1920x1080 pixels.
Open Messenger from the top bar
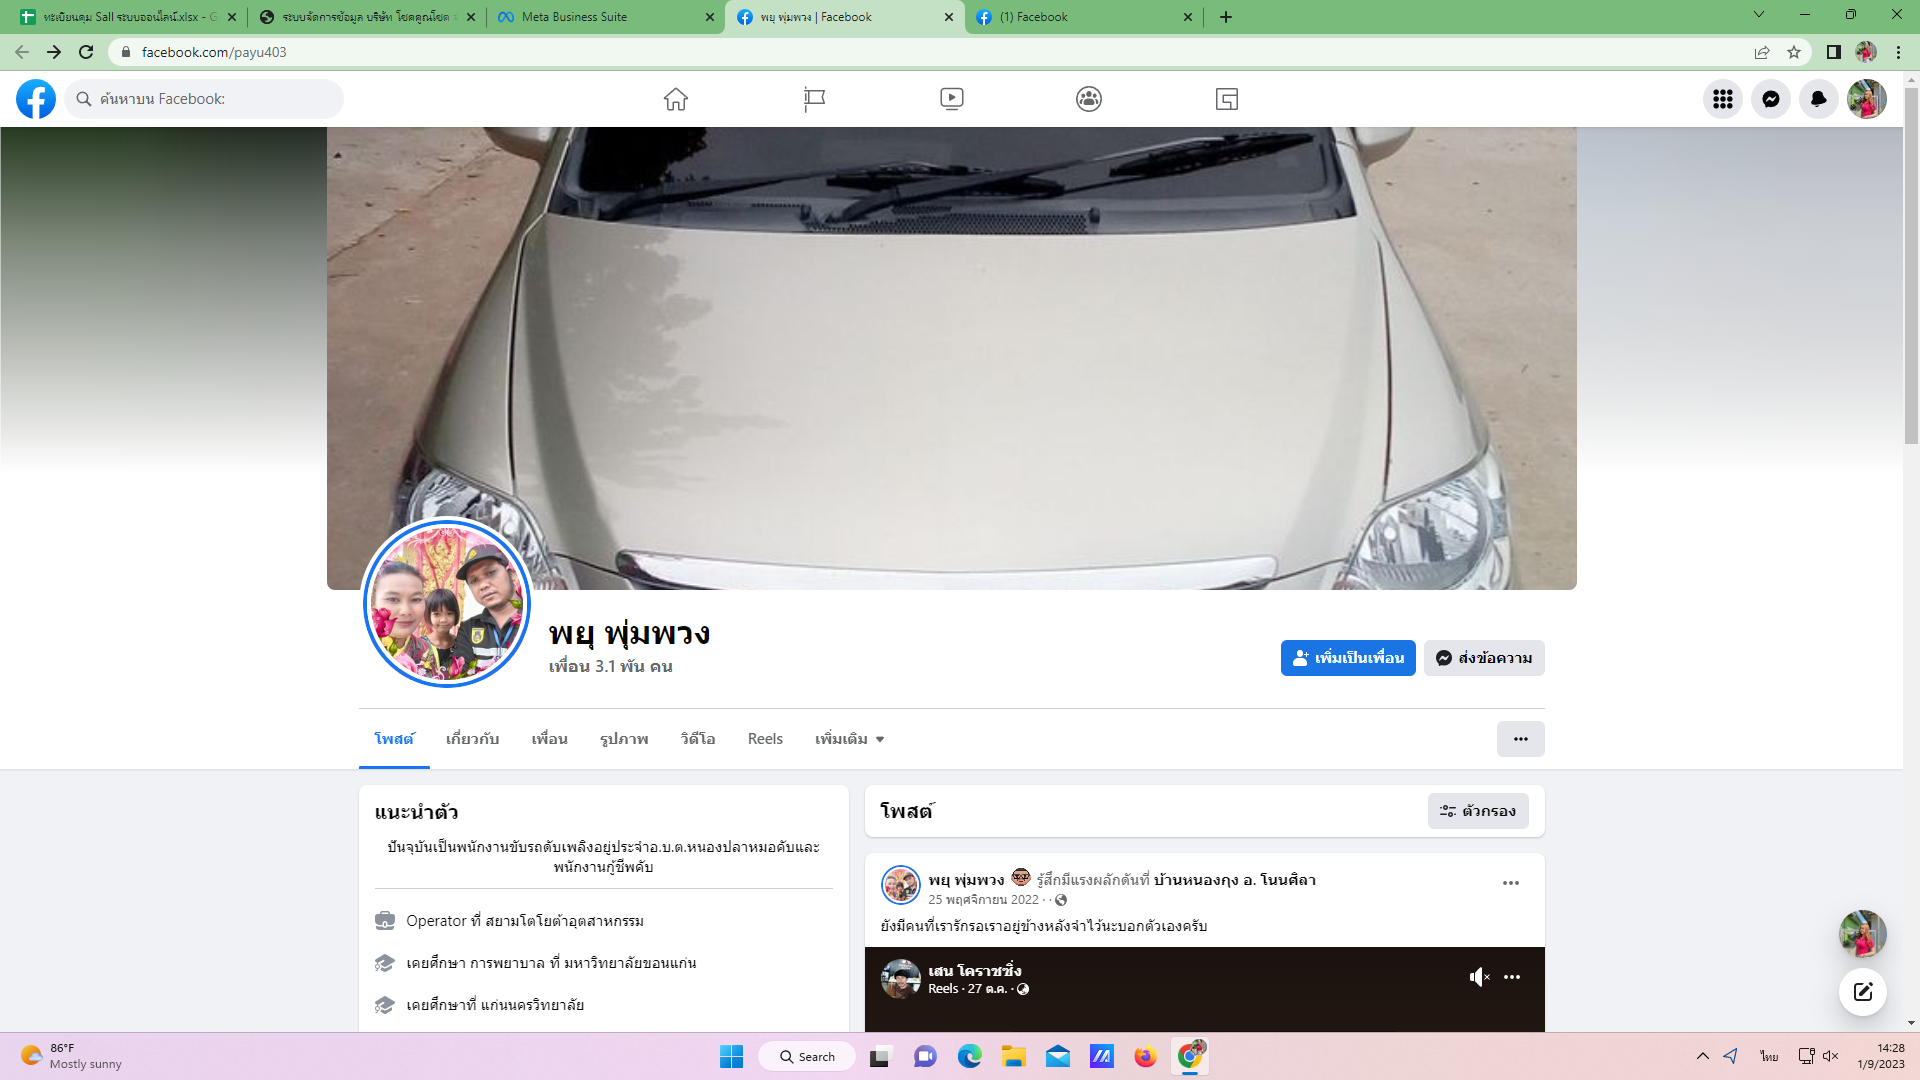click(1771, 99)
